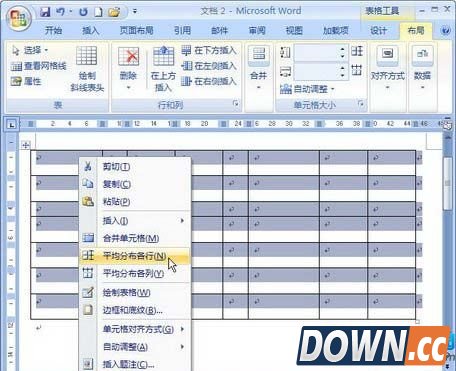
Task: Open 自动调整(A) submenu in context menu
Action: click(x=135, y=347)
